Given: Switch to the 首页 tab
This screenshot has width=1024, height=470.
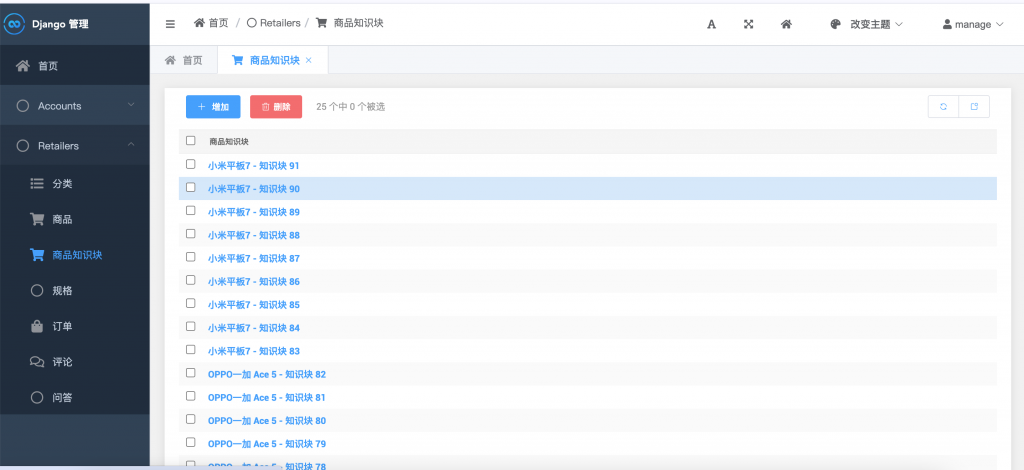Looking at the screenshot, I should pos(184,60).
